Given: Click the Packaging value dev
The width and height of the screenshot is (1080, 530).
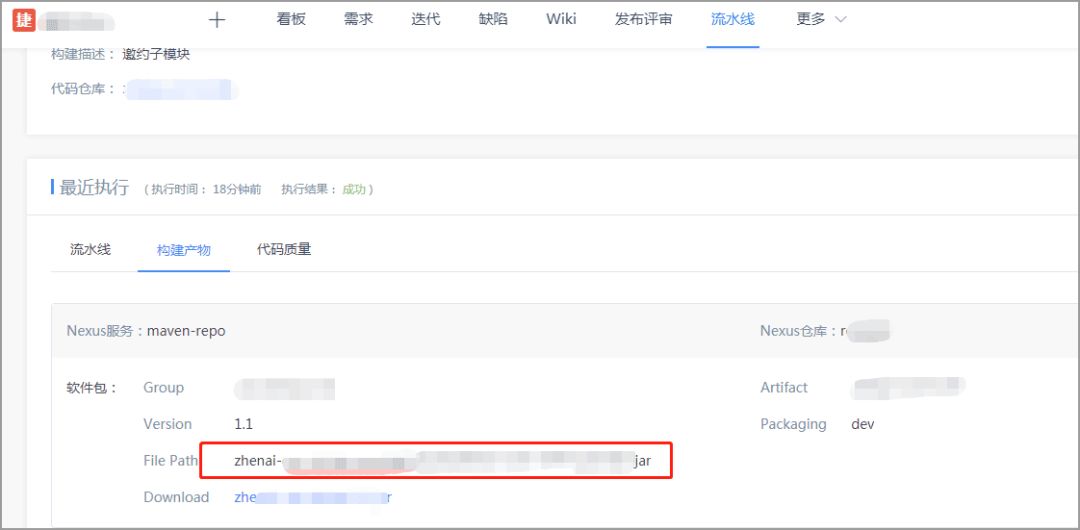Looking at the screenshot, I should (863, 424).
